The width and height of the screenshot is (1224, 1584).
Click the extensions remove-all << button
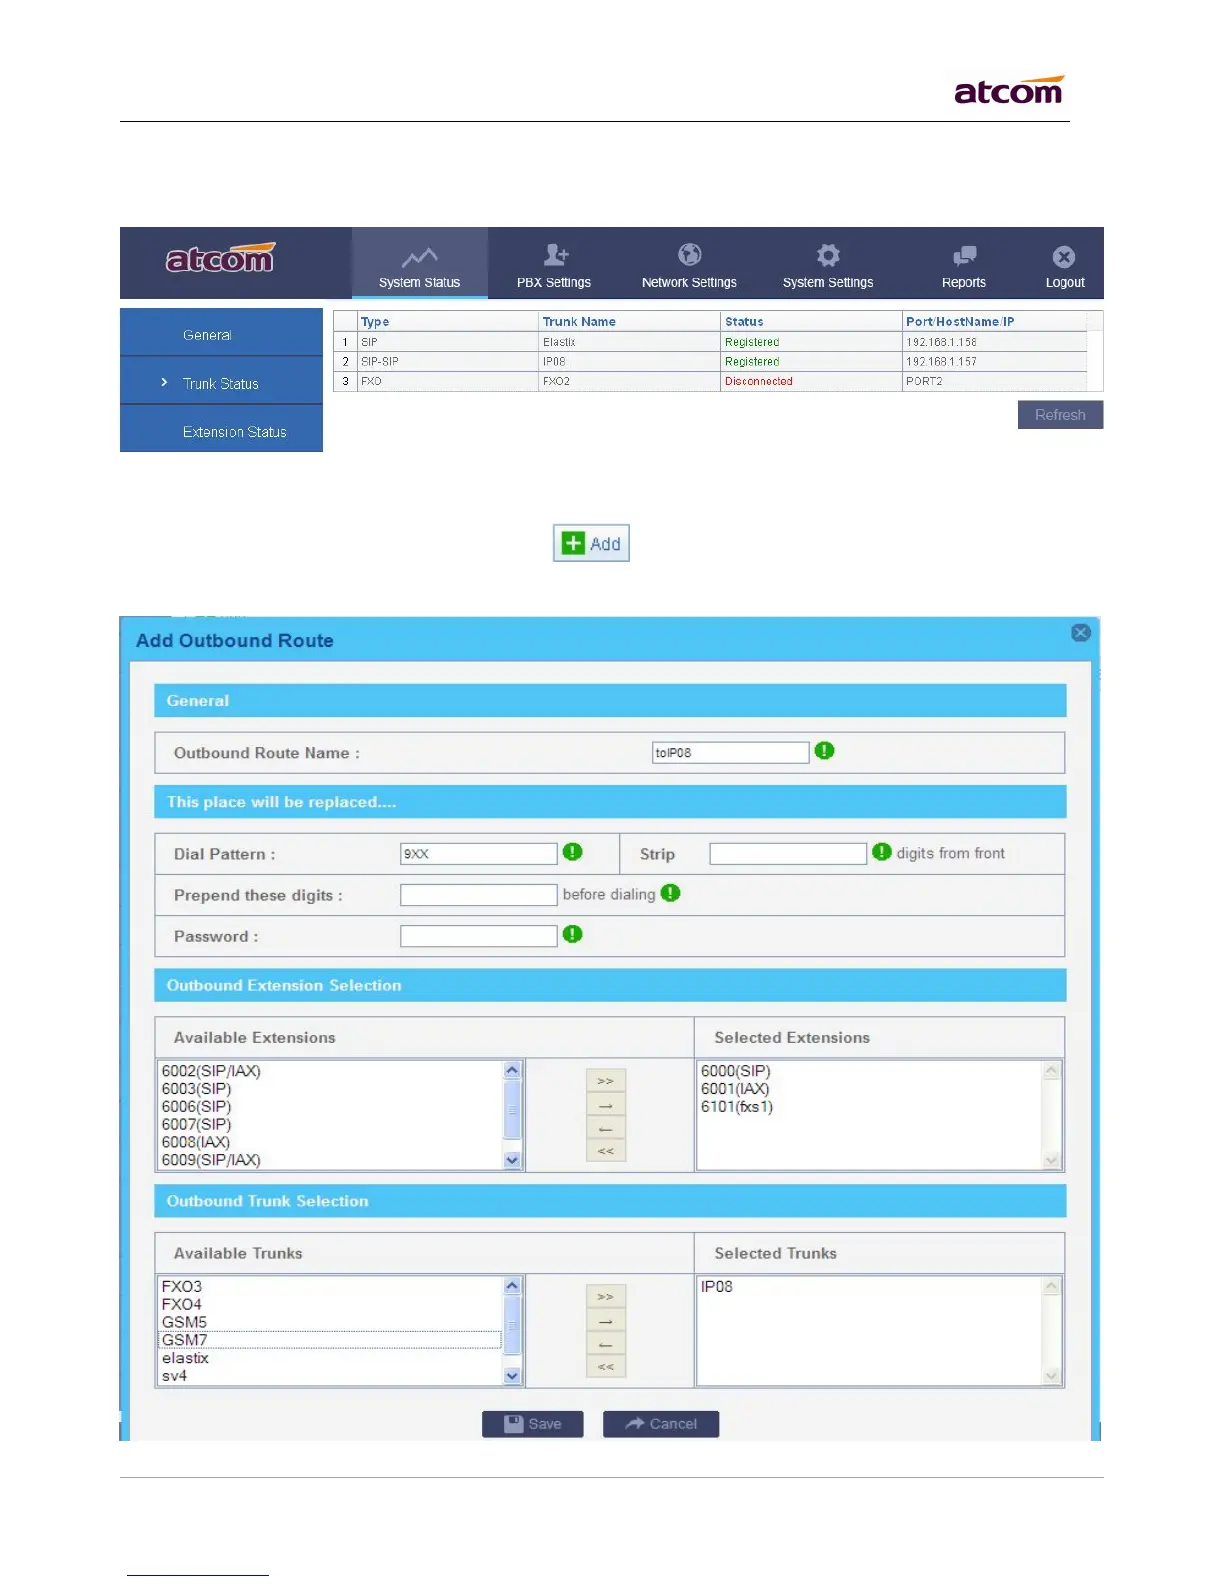point(605,1151)
